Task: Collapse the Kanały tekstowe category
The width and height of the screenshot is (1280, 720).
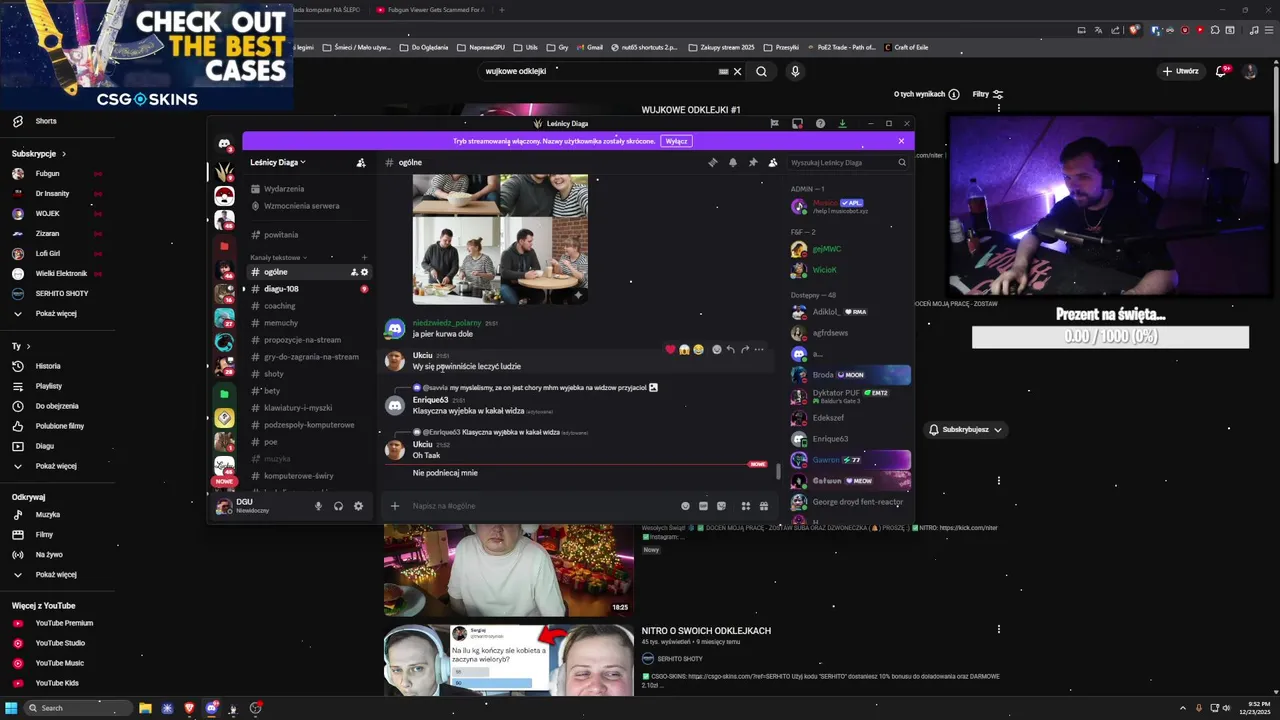Action: (x=278, y=258)
